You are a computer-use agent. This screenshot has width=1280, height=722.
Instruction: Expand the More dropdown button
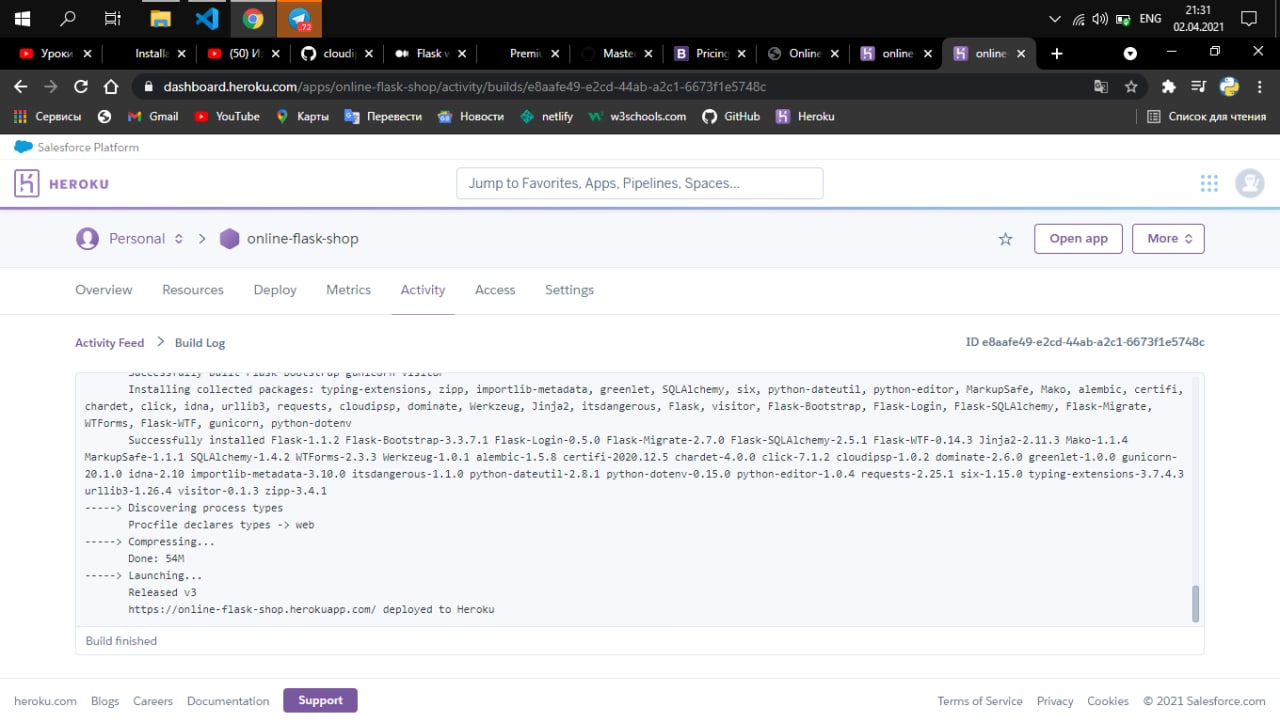[1168, 239]
